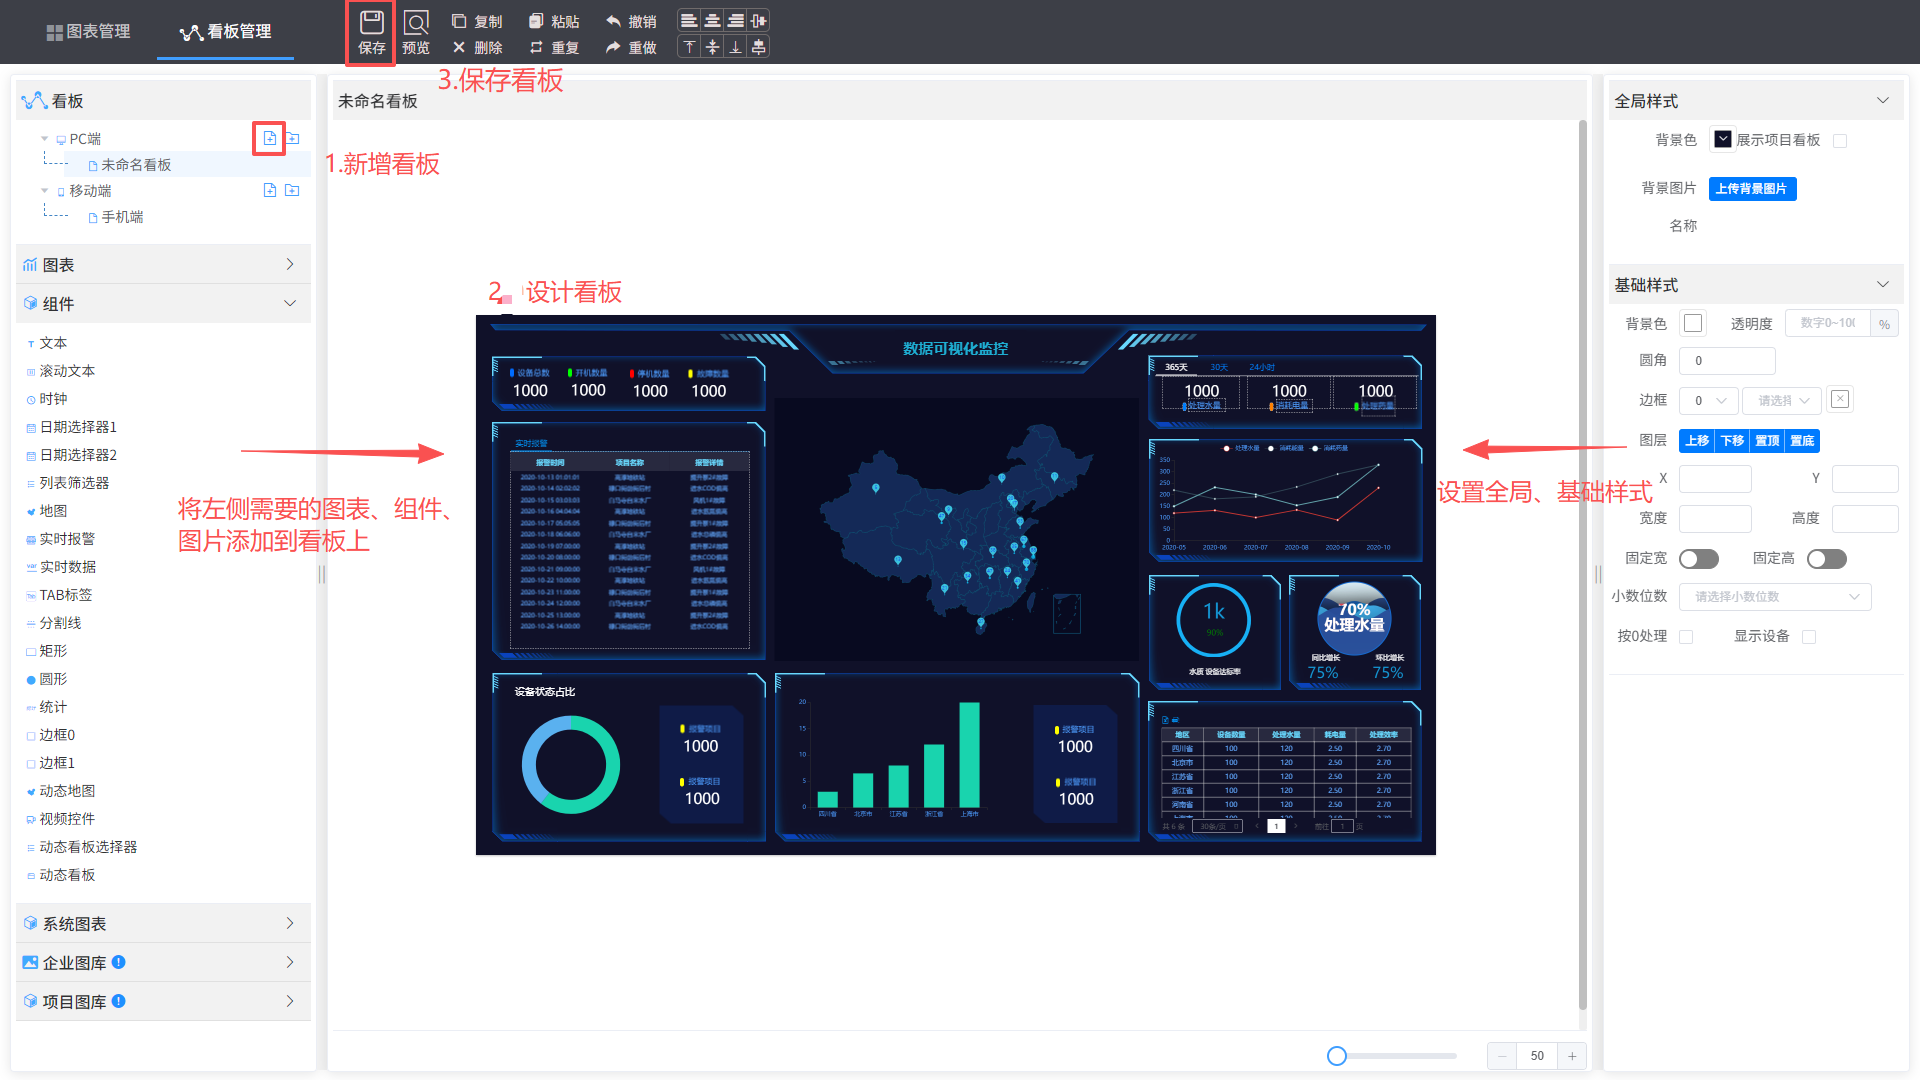Check the 展示项目看板 checkbox

pos(1840,141)
